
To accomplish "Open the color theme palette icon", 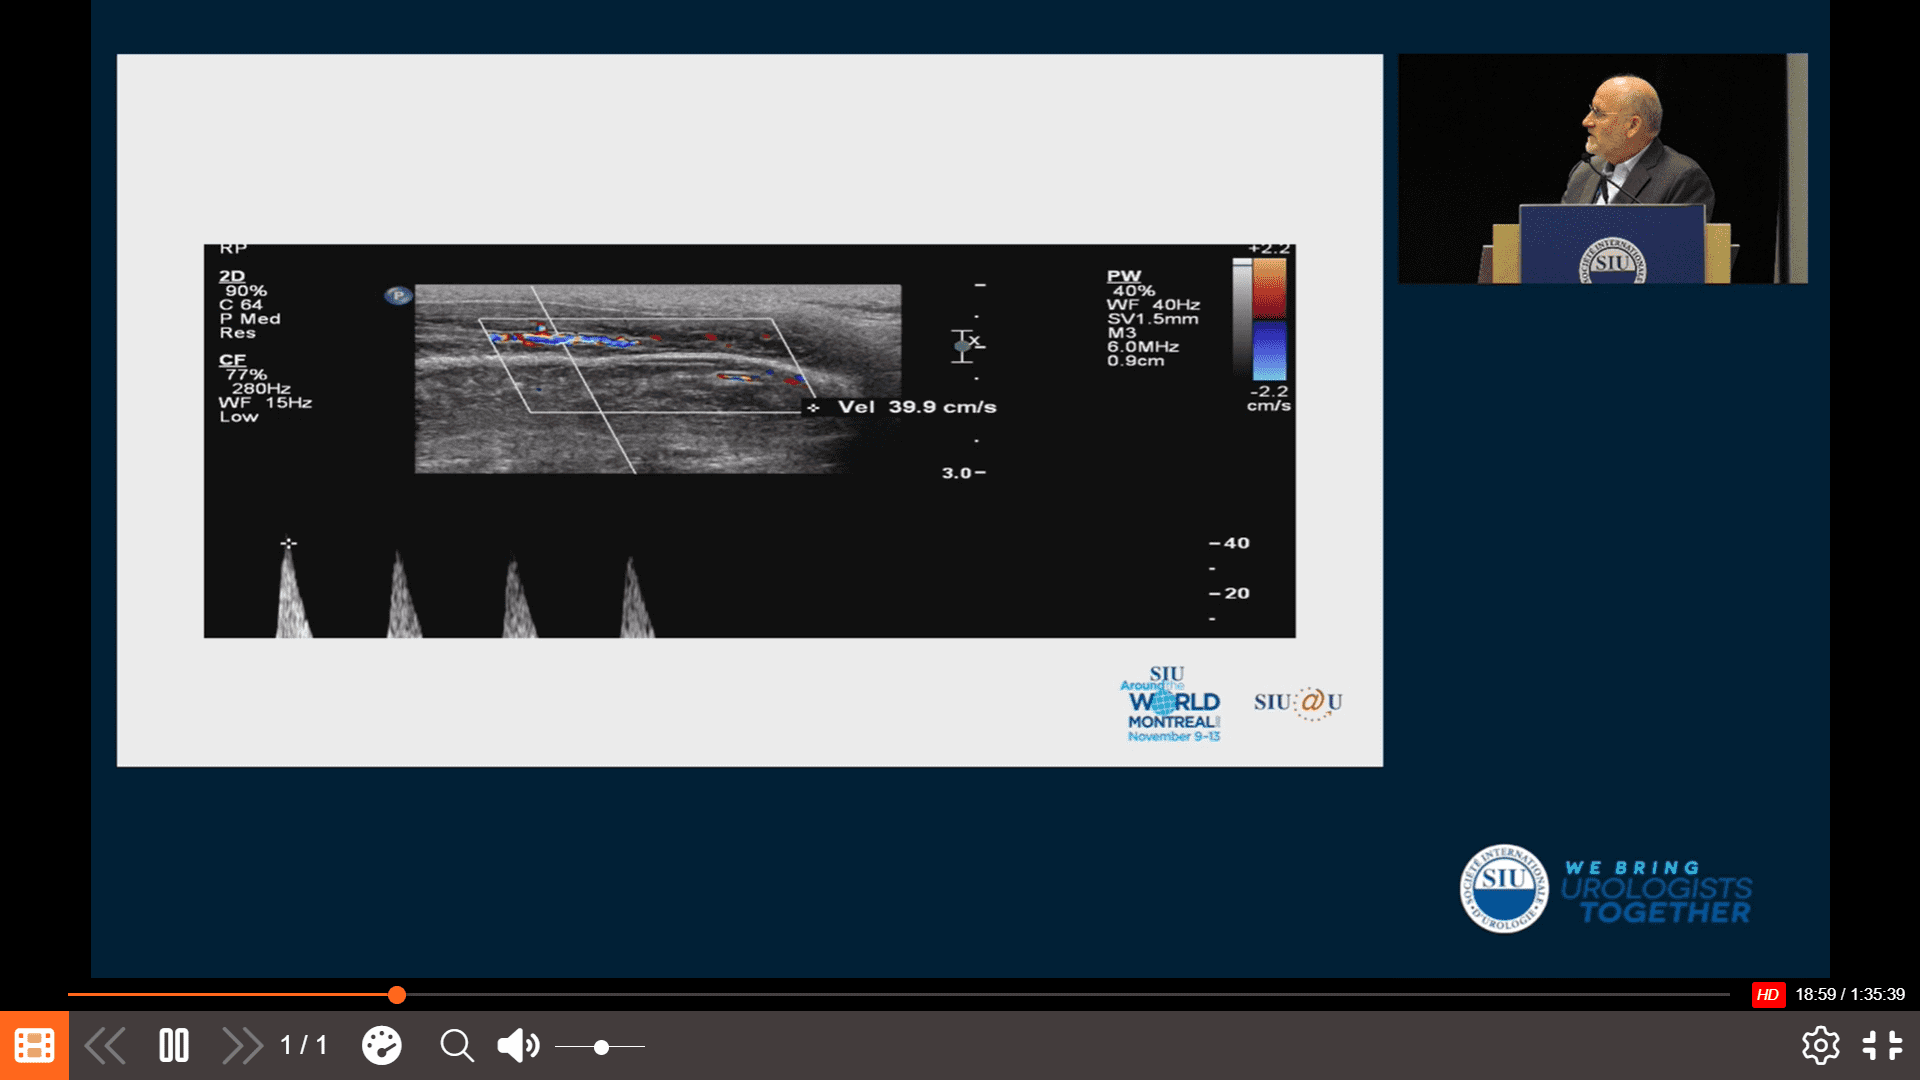I will [381, 1046].
